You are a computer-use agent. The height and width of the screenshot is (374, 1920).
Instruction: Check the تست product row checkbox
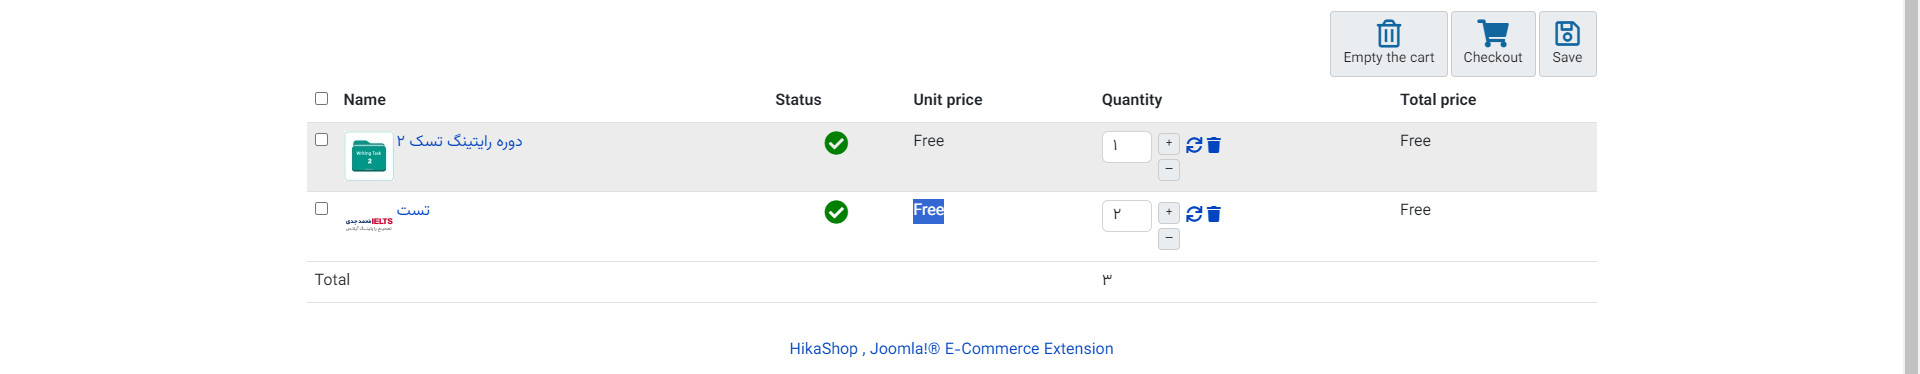[x=321, y=208]
